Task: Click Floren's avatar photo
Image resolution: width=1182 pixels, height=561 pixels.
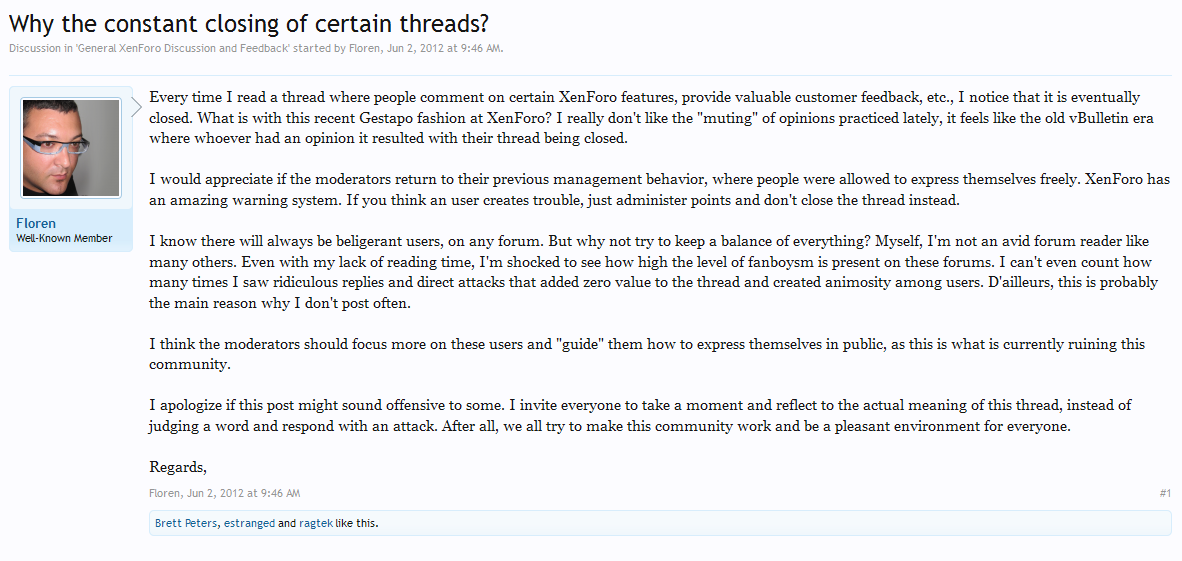Action: tap(71, 148)
